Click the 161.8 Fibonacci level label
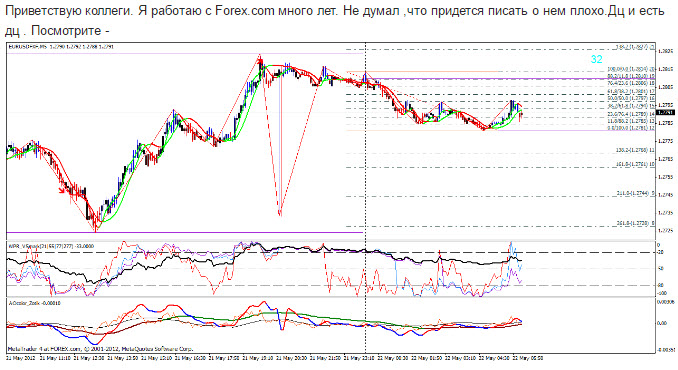This screenshot has width=678, height=370. (635, 164)
